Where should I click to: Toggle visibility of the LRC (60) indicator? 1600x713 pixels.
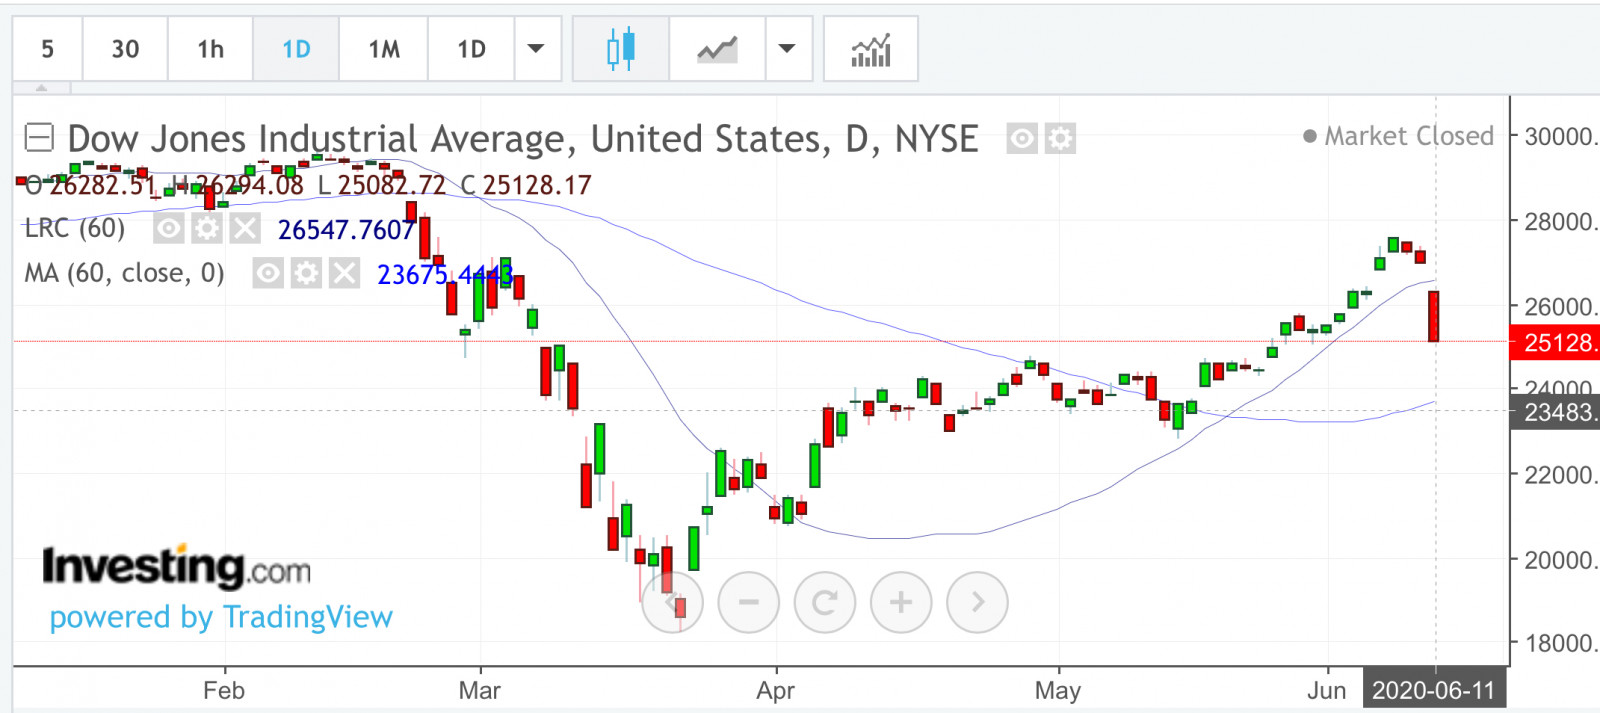click(168, 229)
